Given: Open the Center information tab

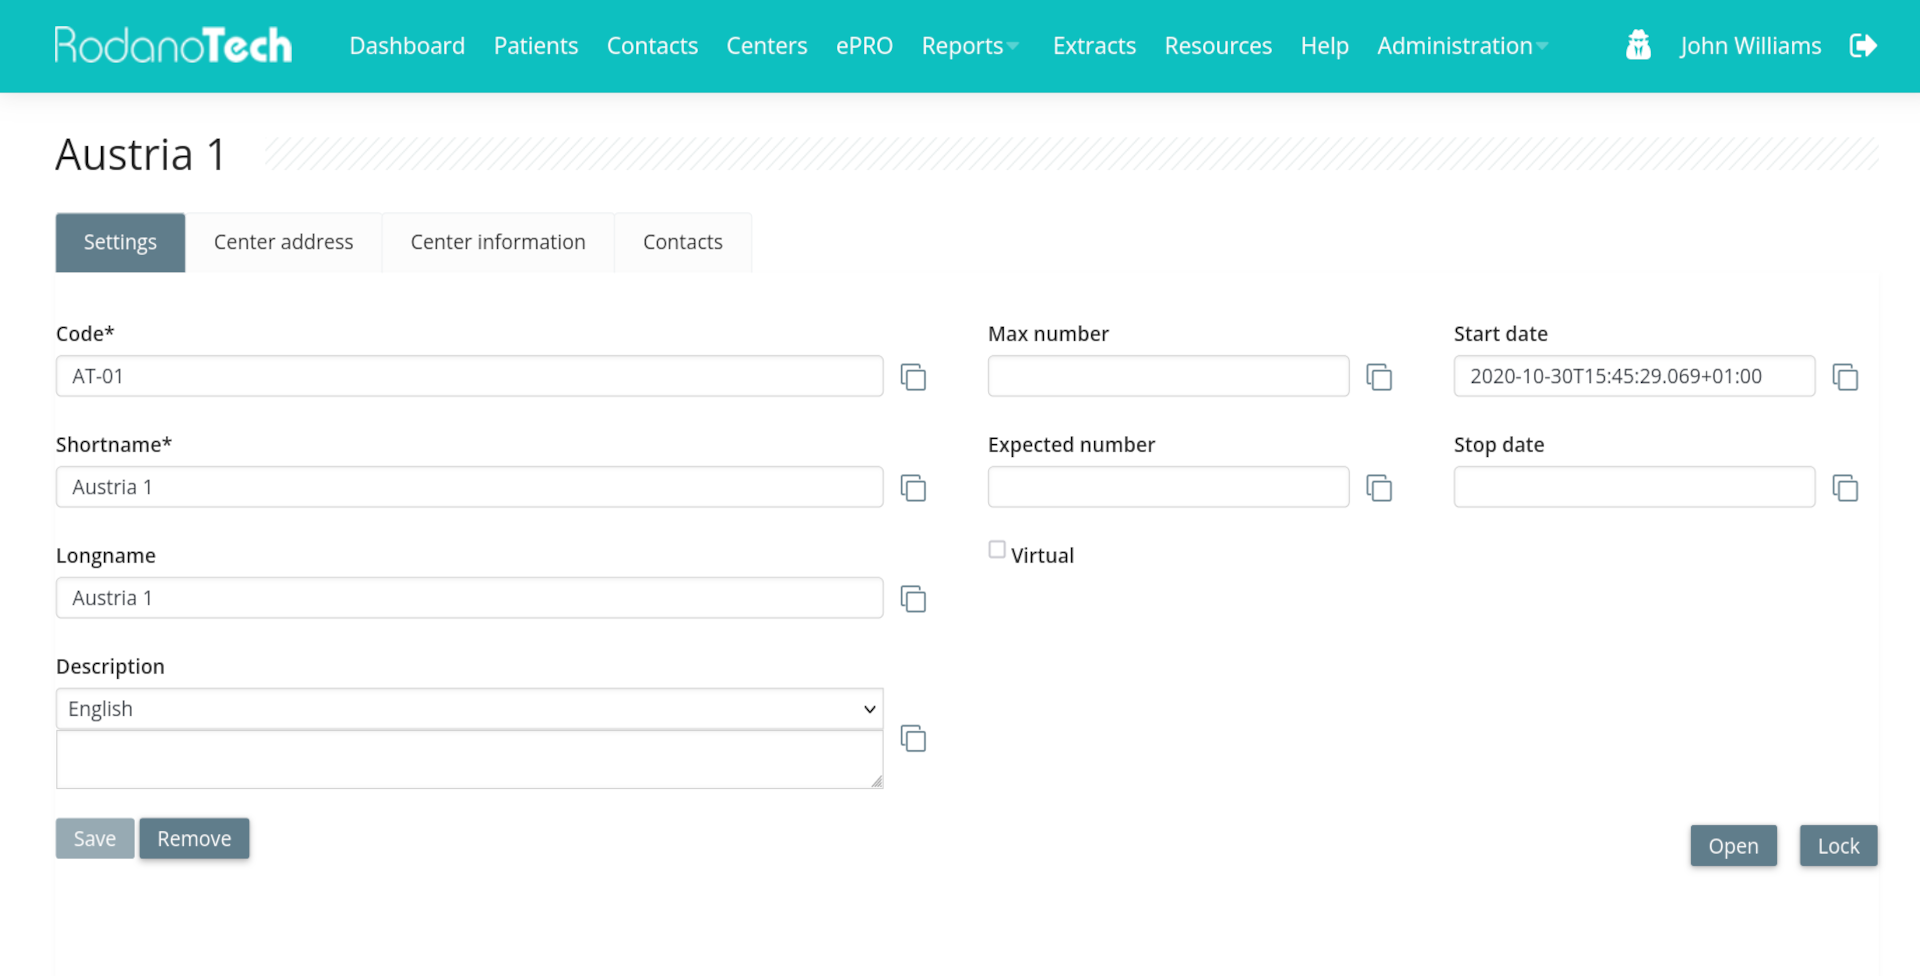Looking at the screenshot, I should point(497,242).
